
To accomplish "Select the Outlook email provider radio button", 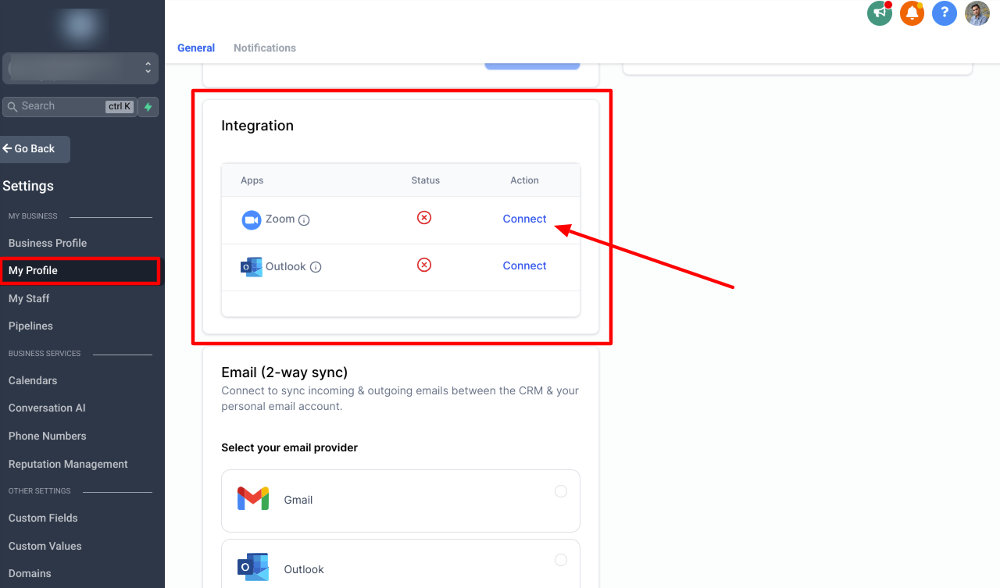I will 560,560.
